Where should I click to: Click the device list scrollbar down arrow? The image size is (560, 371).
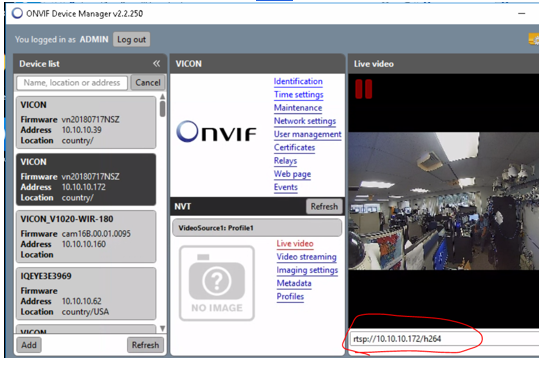tap(162, 328)
